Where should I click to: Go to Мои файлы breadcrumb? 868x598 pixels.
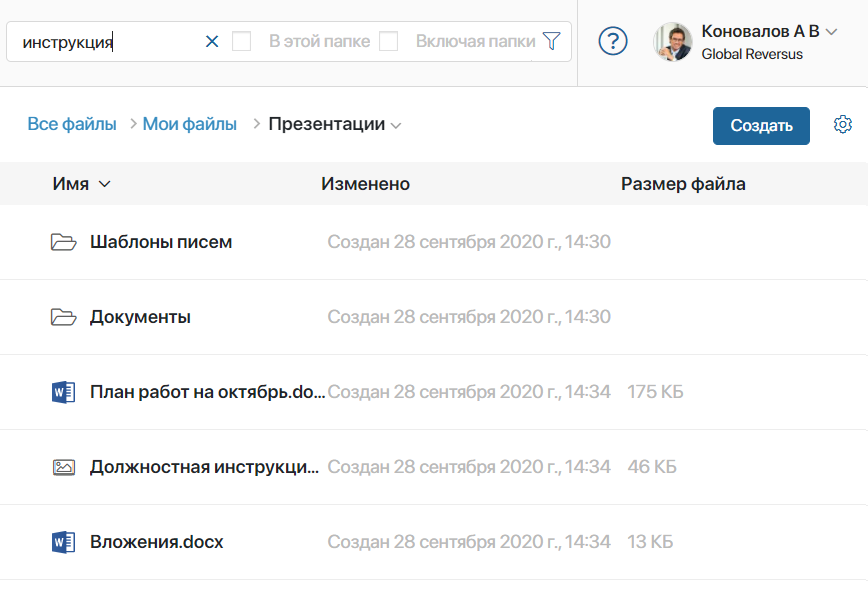(x=190, y=124)
